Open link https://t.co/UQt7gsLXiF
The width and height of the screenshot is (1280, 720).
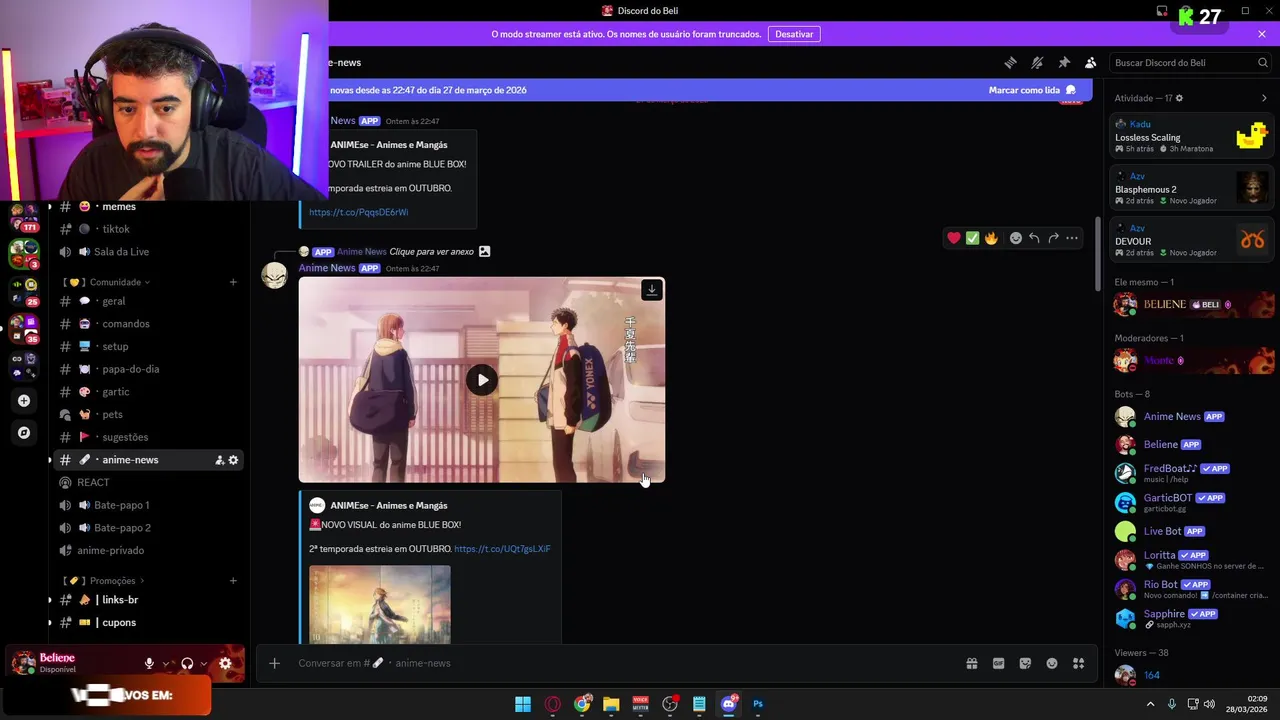coord(502,549)
